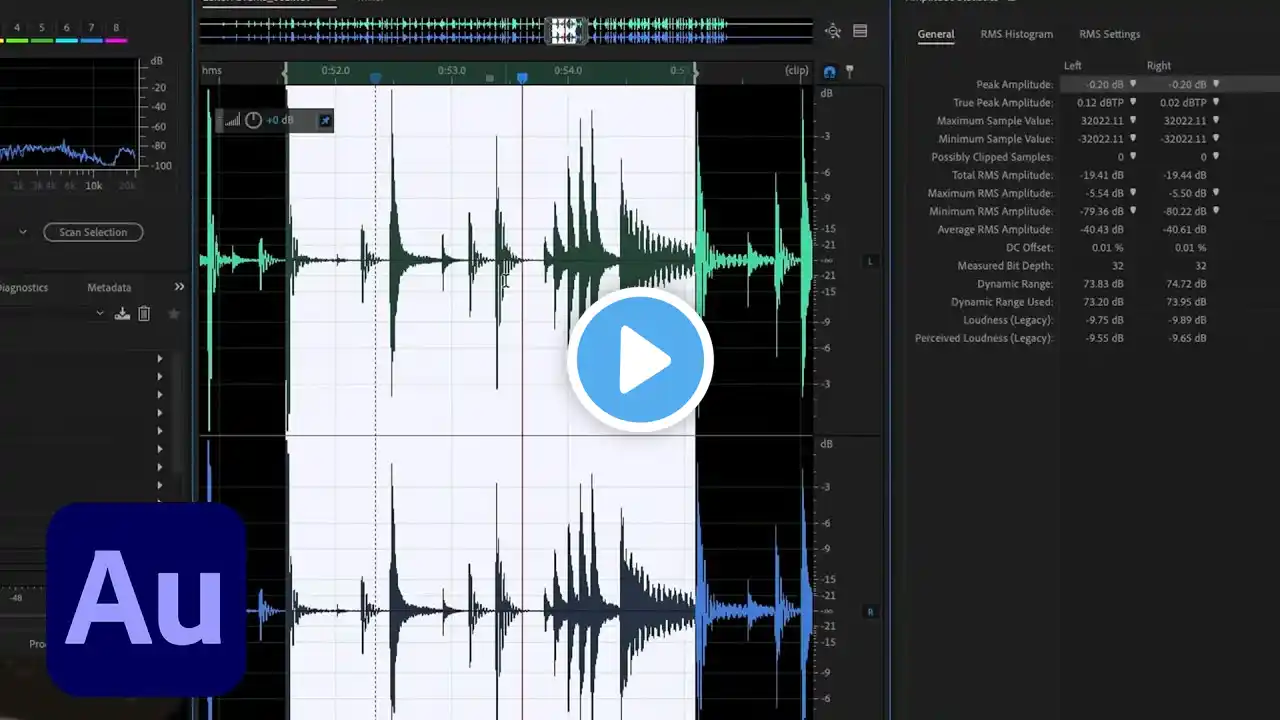Click the blue playhead marker on the timeline ruler
Screen dimensions: 1280x720
tap(522, 77)
